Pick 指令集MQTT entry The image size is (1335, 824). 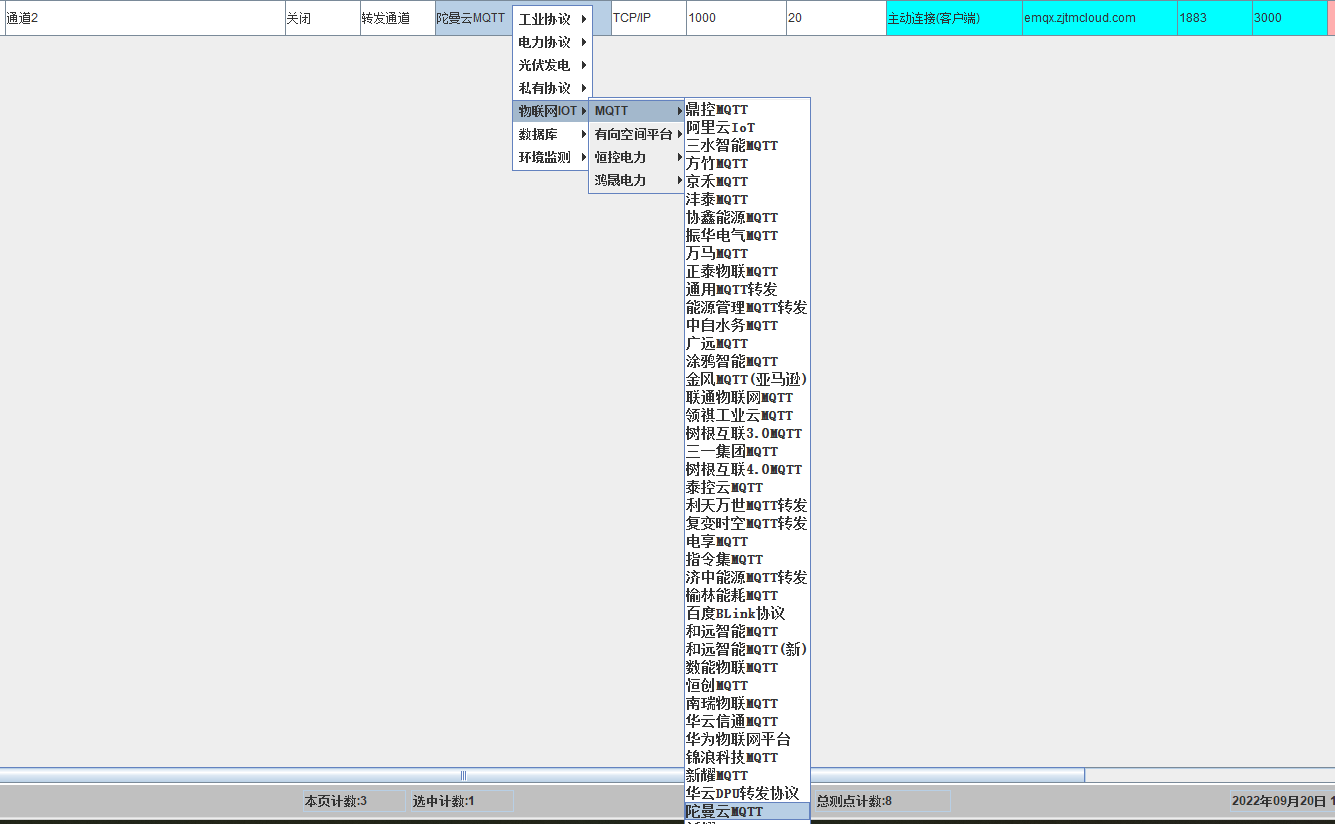[747, 560]
